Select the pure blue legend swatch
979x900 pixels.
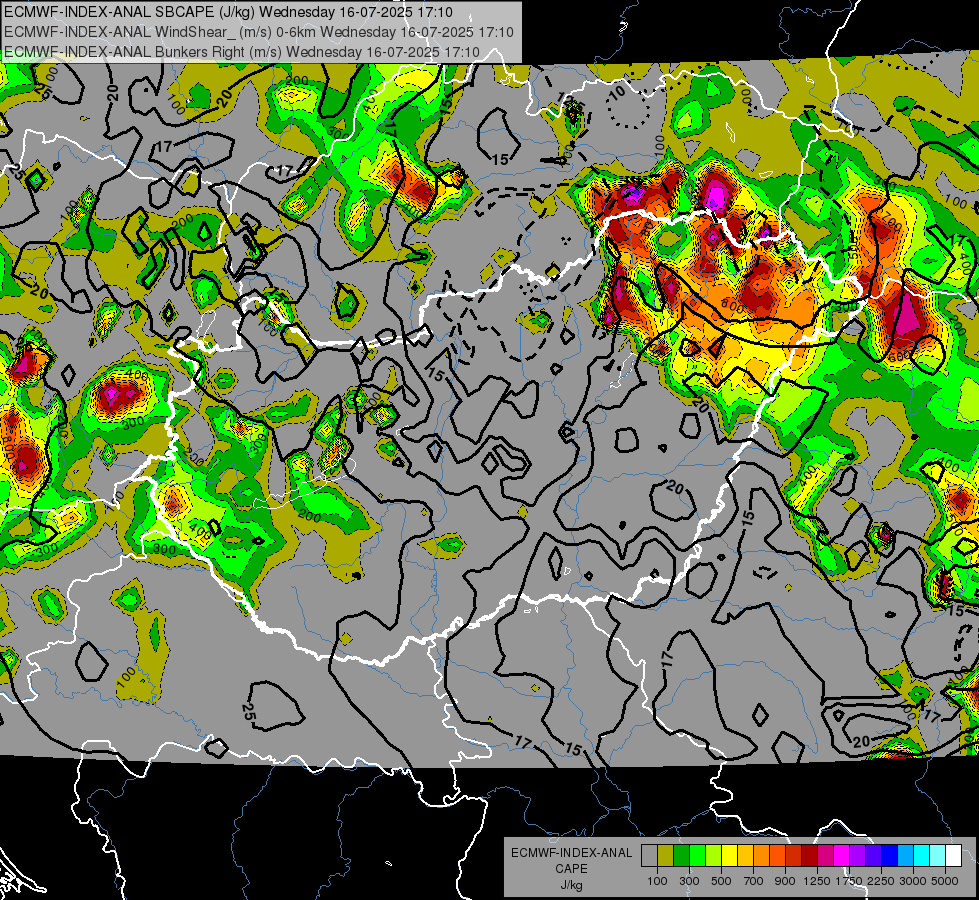[890, 856]
